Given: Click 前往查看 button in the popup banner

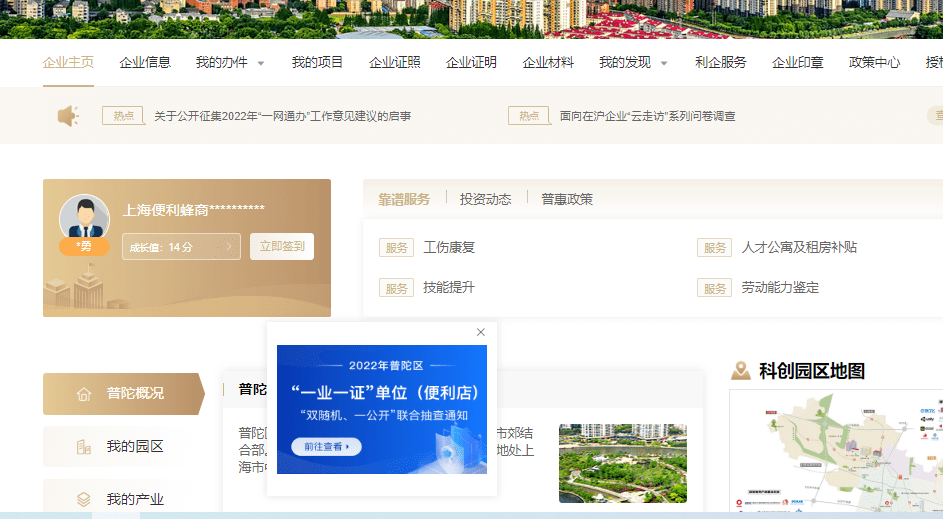Looking at the screenshot, I should 326,447.
